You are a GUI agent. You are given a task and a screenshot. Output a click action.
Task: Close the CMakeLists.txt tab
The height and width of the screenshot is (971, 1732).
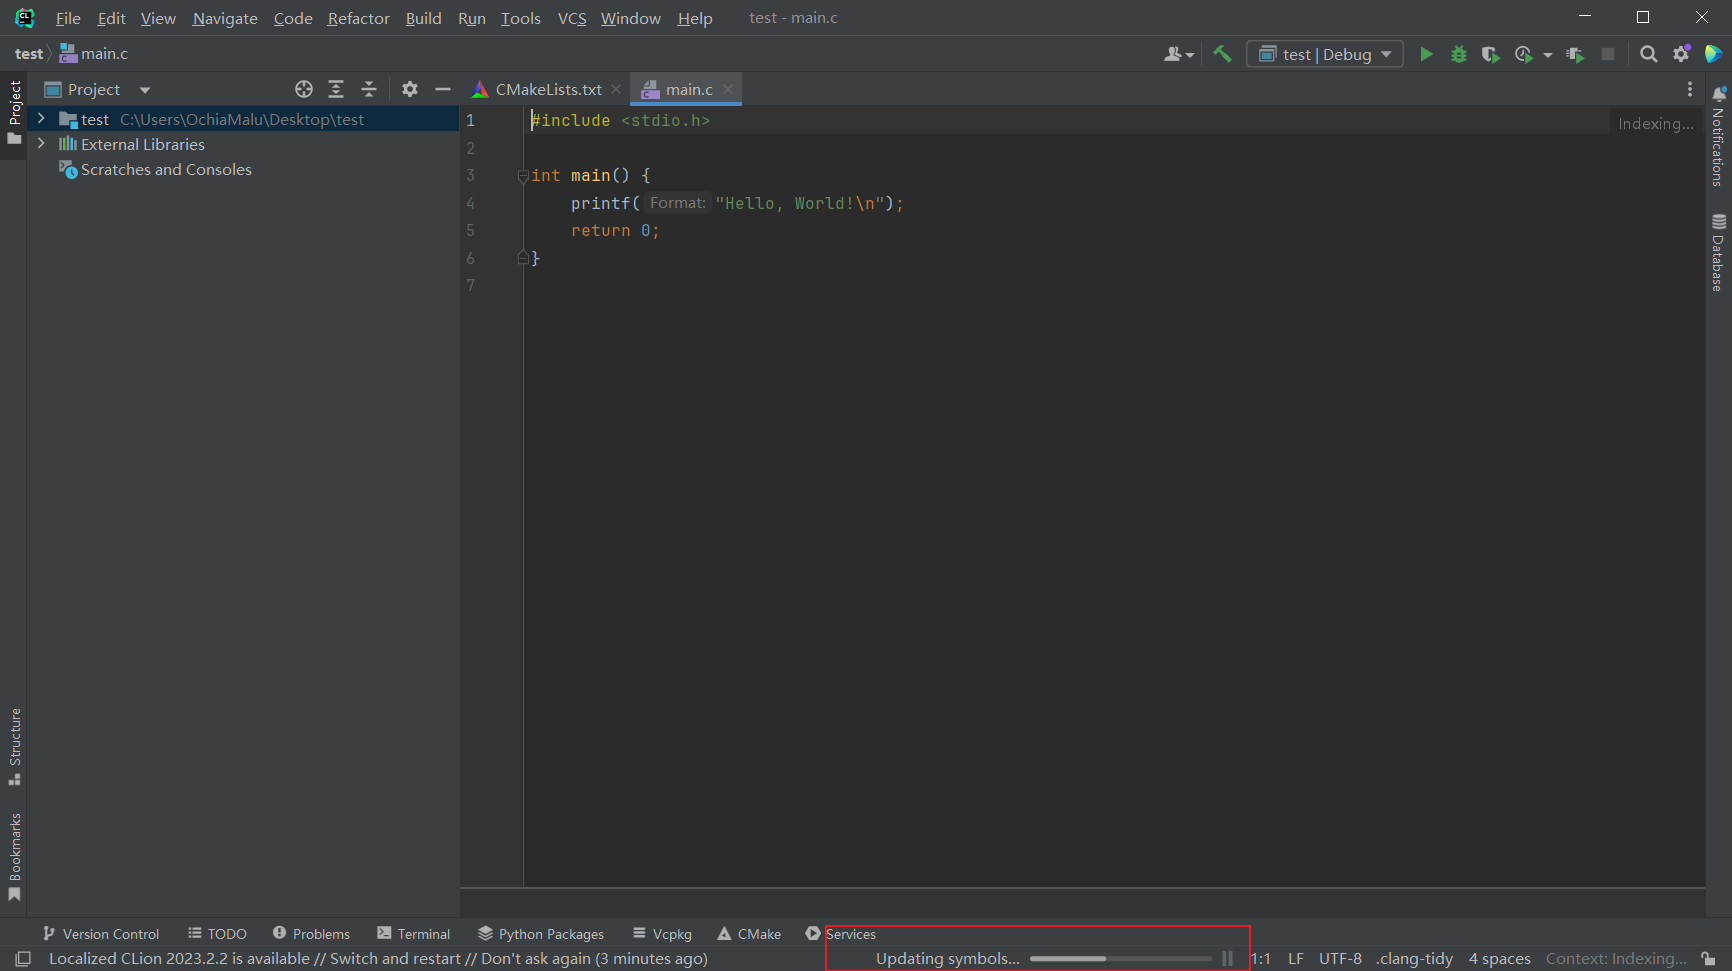click(x=616, y=89)
